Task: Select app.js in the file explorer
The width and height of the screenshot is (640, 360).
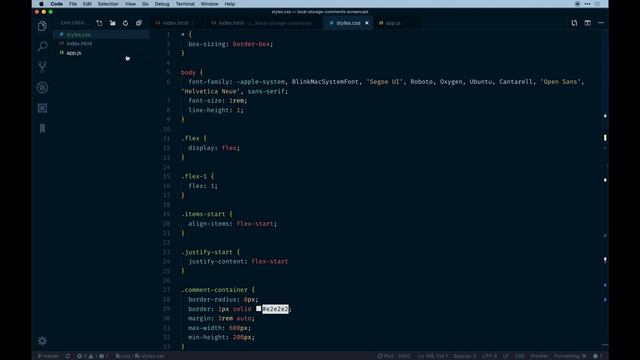Action: (x=101, y=53)
